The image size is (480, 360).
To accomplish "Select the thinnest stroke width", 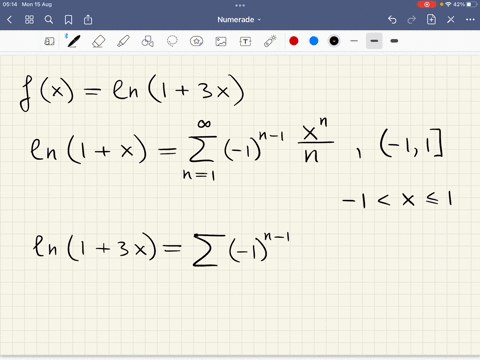I will (x=354, y=41).
